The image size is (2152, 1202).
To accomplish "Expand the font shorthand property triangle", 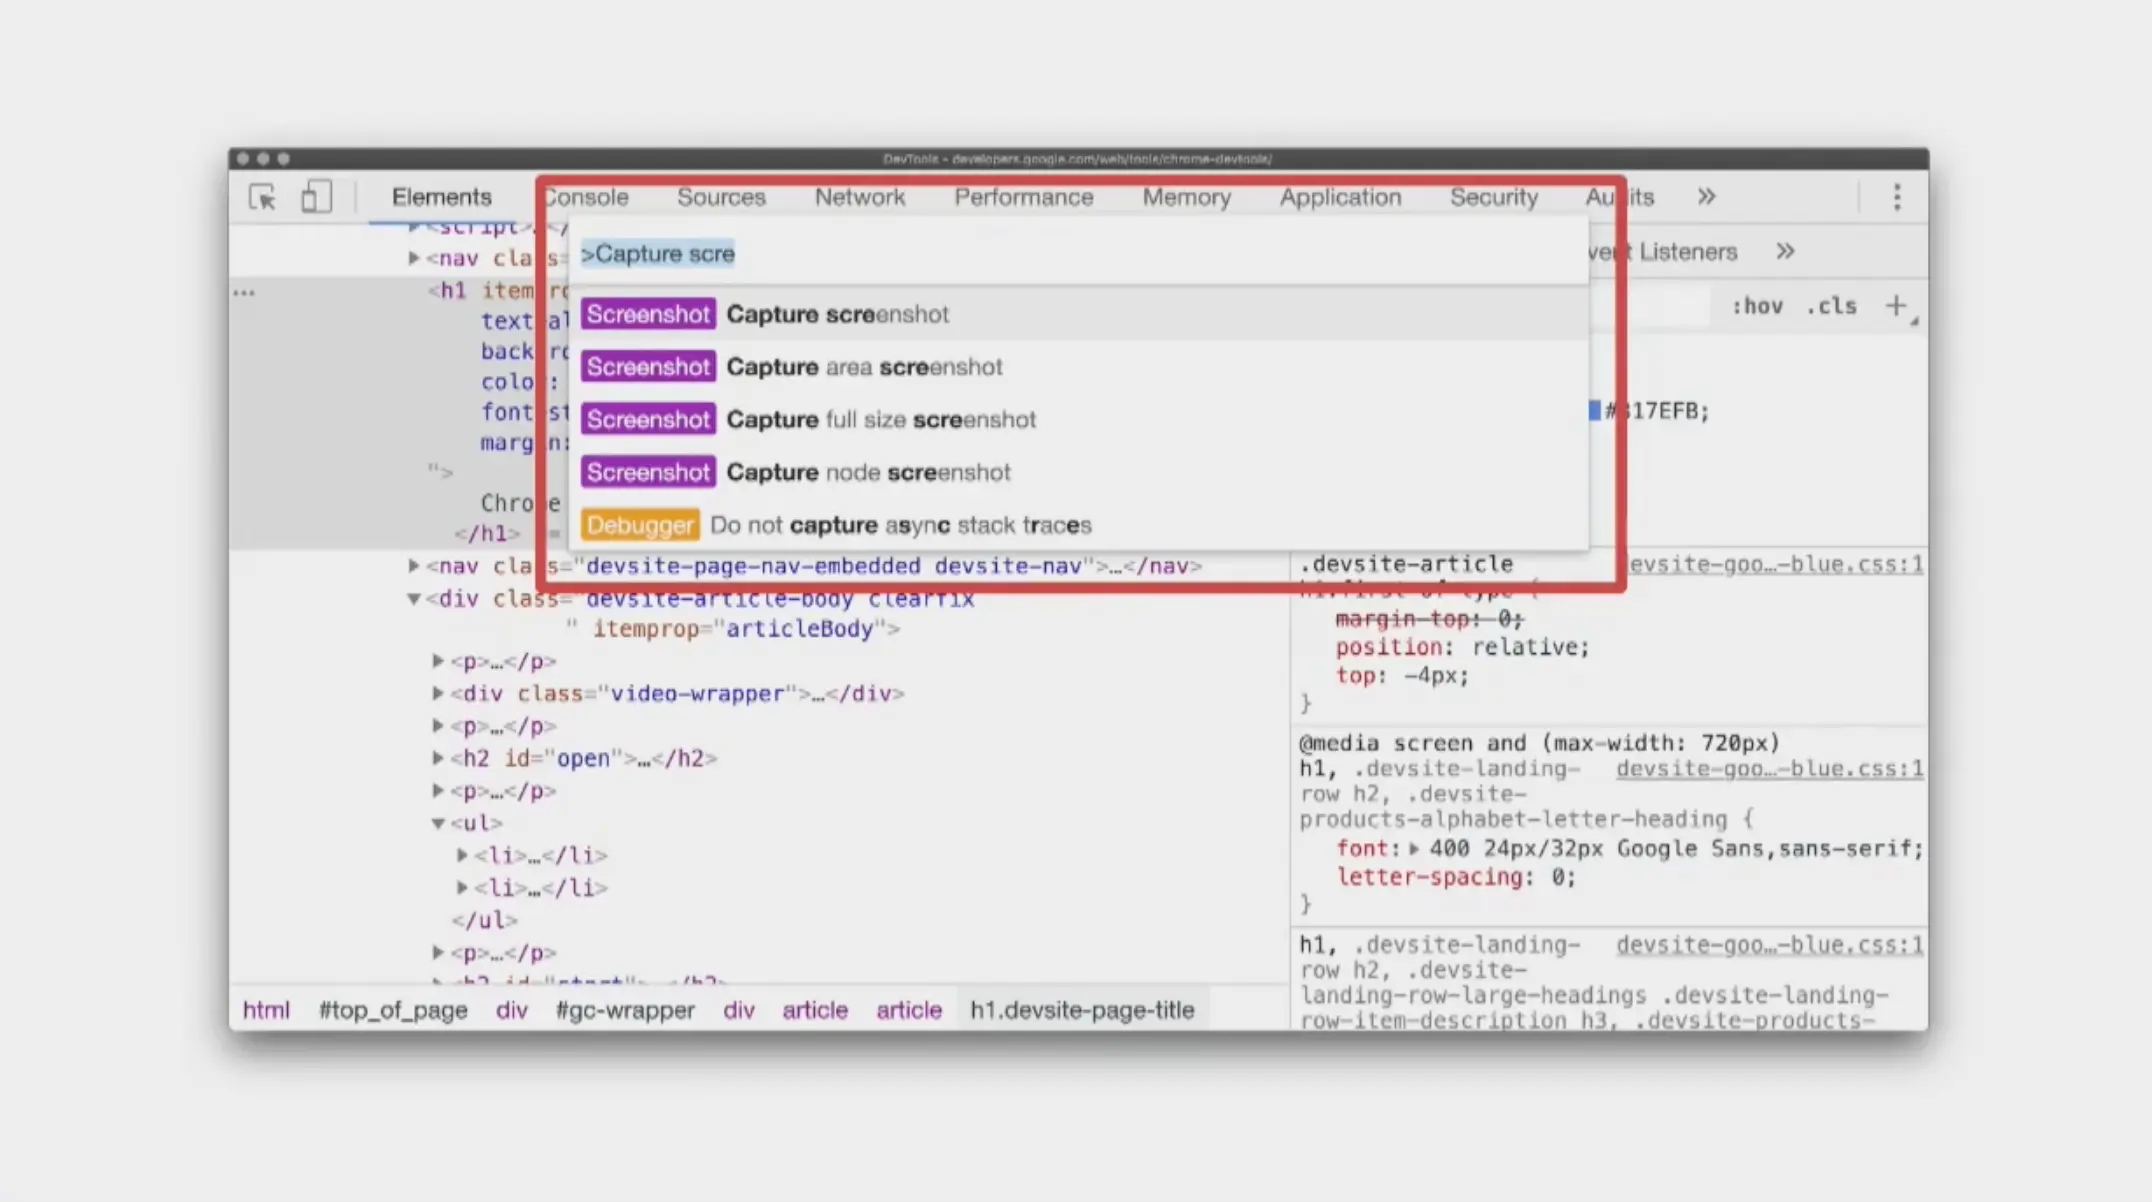I will (1414, 849).
